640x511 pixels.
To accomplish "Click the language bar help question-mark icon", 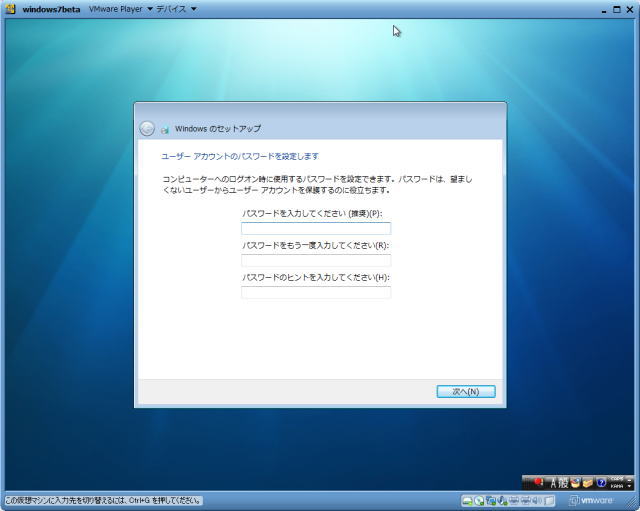I will click(601, 483).
